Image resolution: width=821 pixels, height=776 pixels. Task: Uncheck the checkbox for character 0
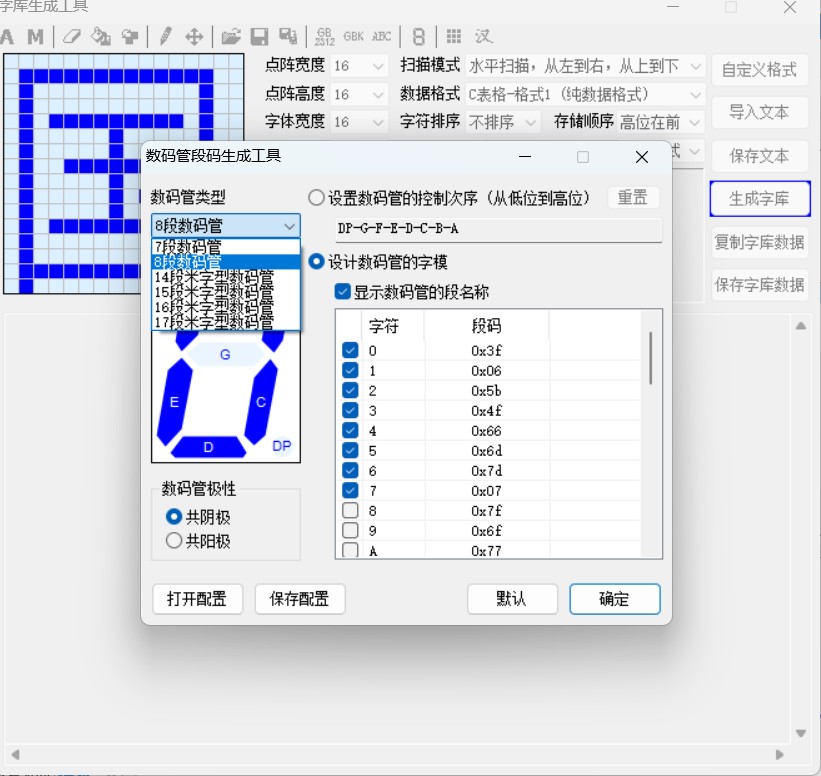point(350,350)
